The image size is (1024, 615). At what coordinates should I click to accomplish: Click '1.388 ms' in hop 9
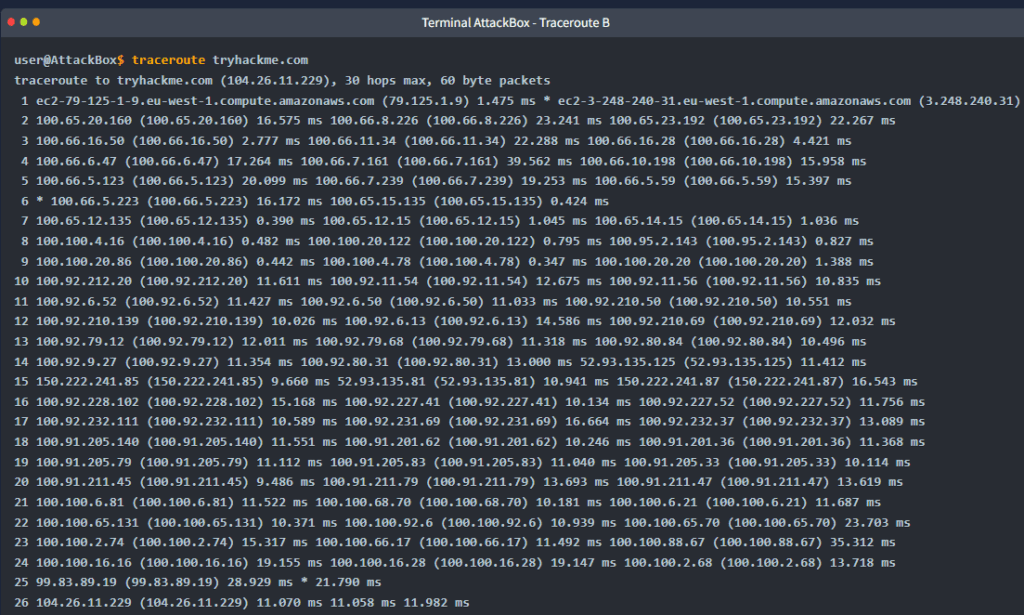(x=844, y=262)
